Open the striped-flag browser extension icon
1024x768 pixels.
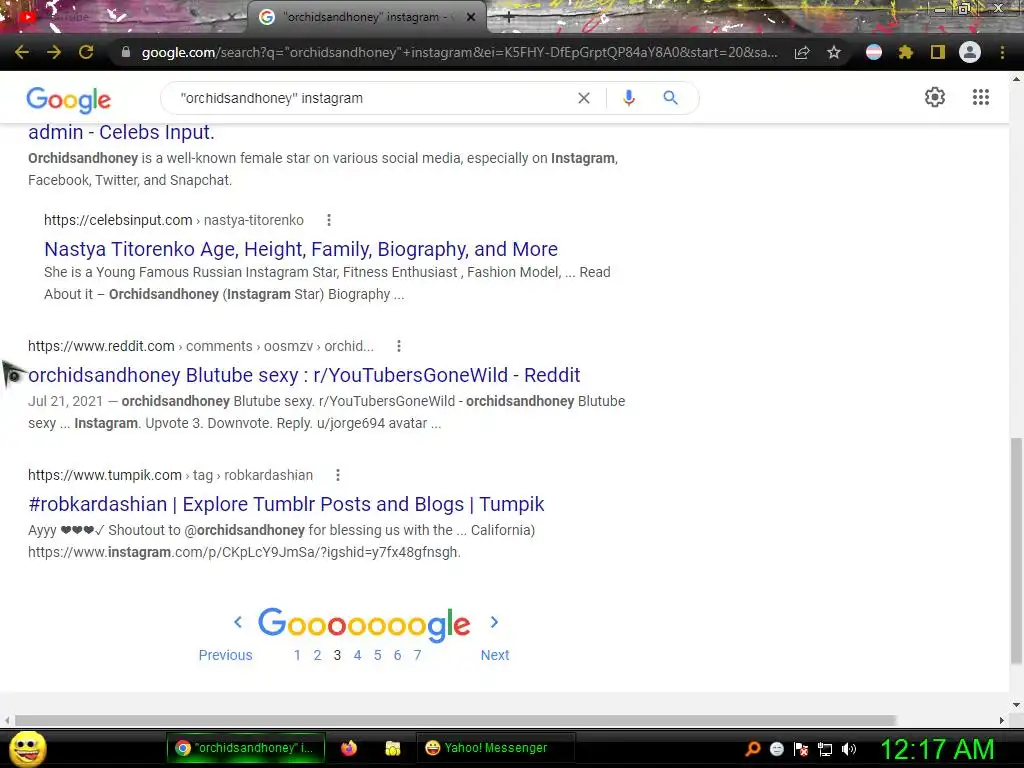point(874,52)
